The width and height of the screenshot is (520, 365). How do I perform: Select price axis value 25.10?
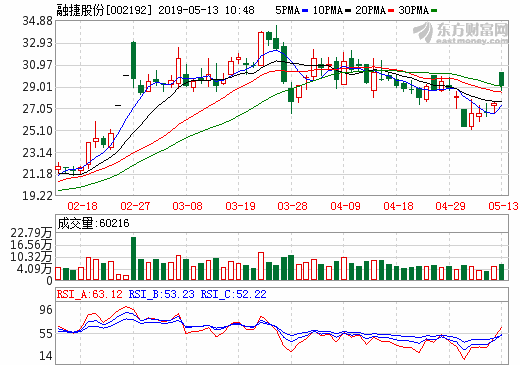pyautogui.click(x=37, y=131)
